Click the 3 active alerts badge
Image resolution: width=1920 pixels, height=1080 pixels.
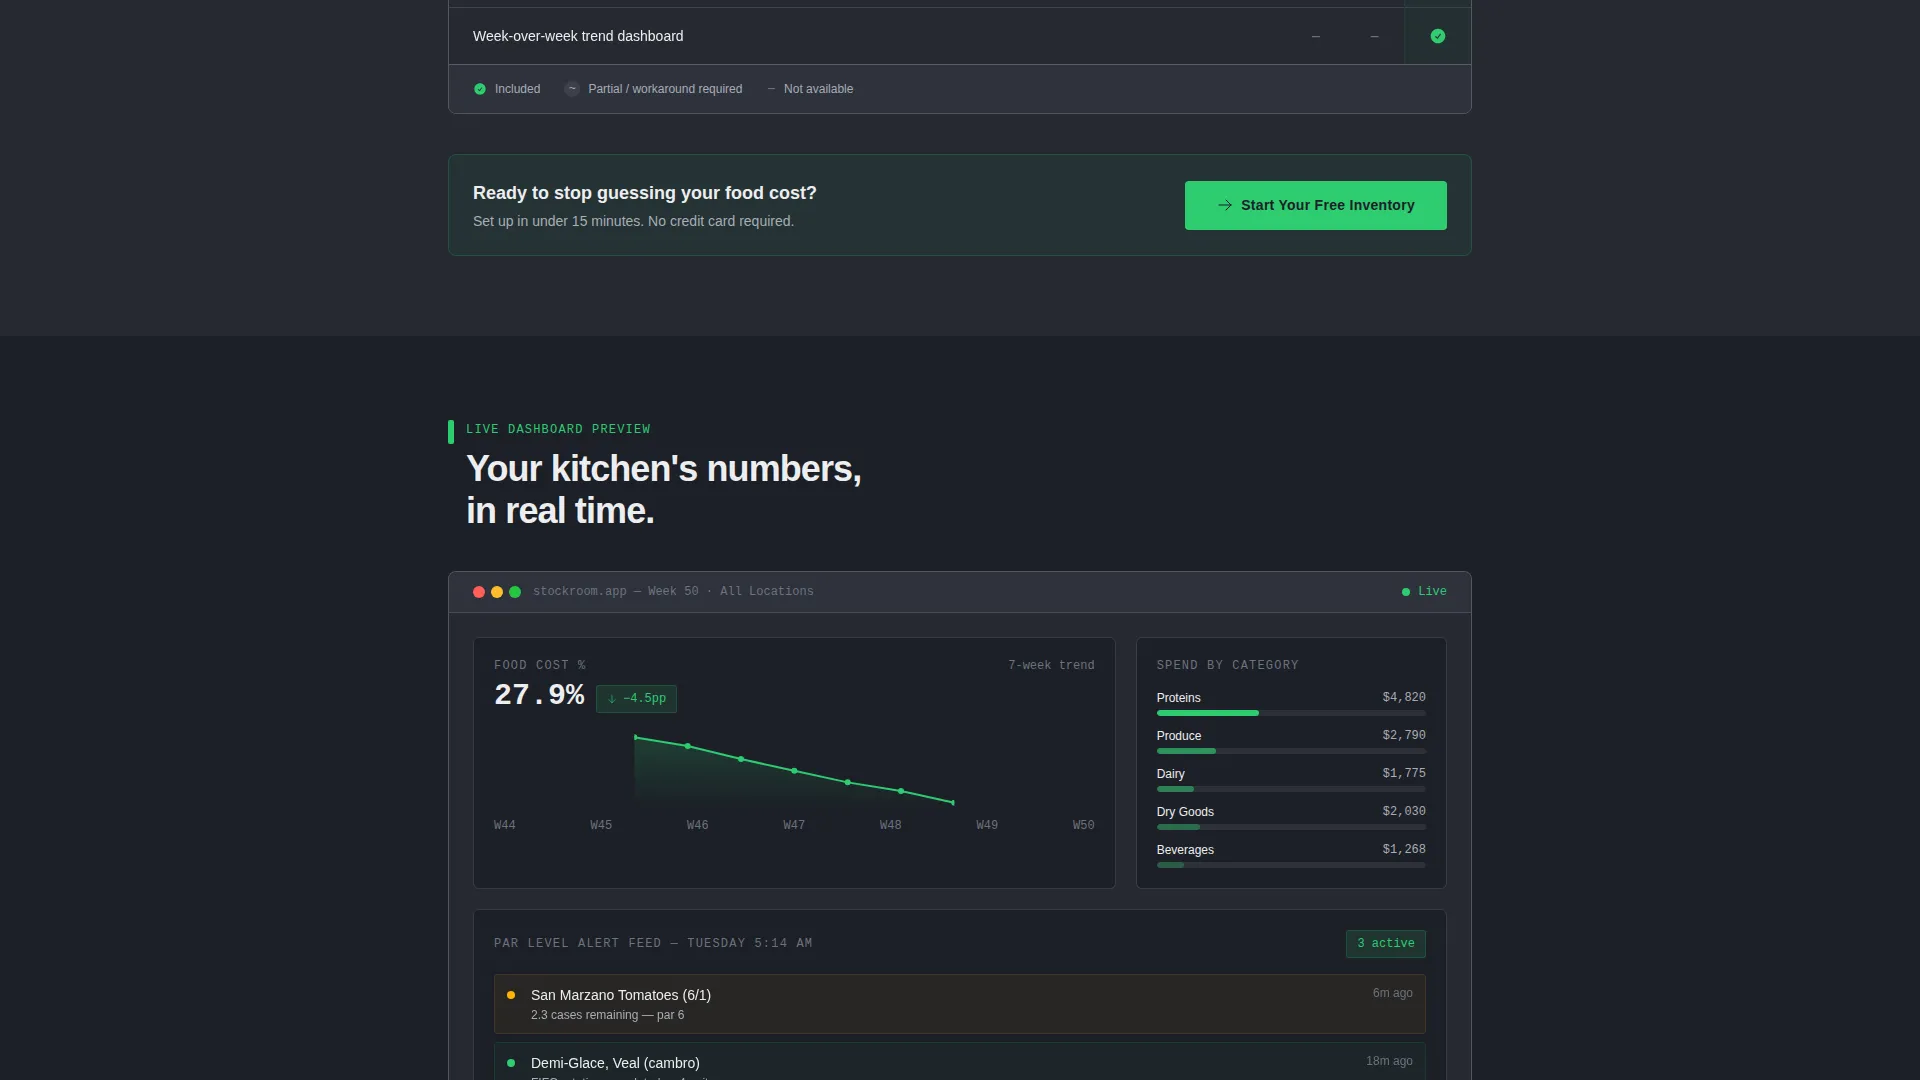[x=1385, y=944]
